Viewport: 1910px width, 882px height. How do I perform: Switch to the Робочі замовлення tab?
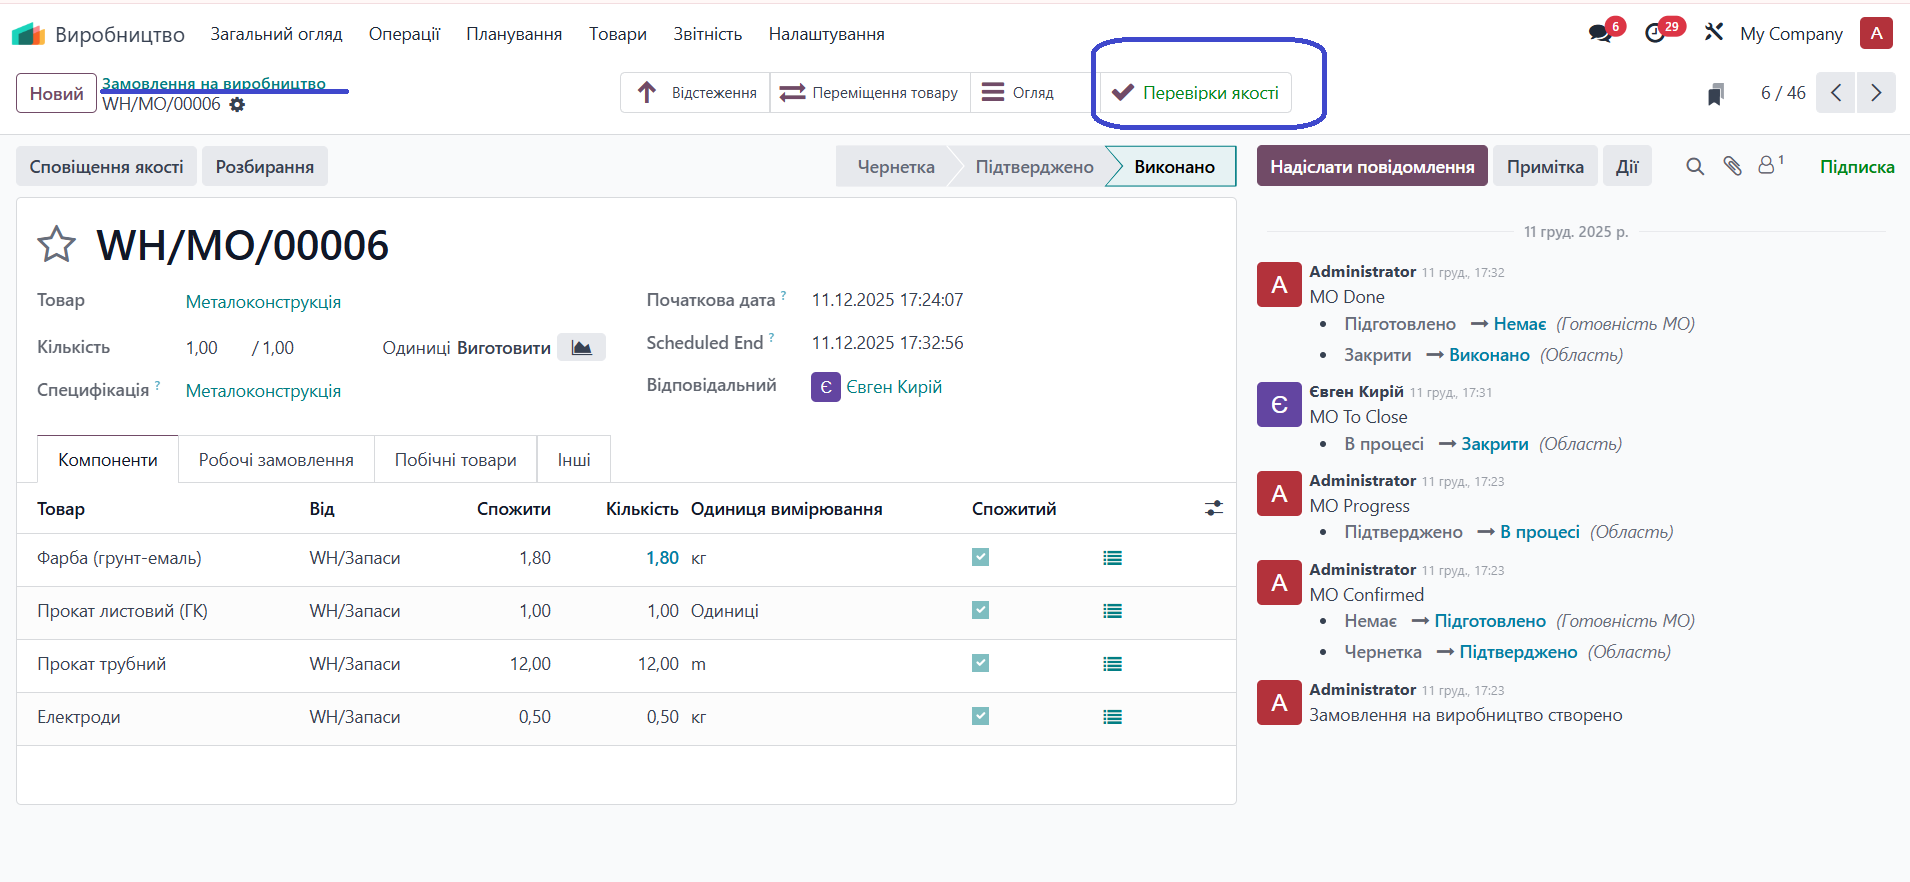[x=276, y=460]
